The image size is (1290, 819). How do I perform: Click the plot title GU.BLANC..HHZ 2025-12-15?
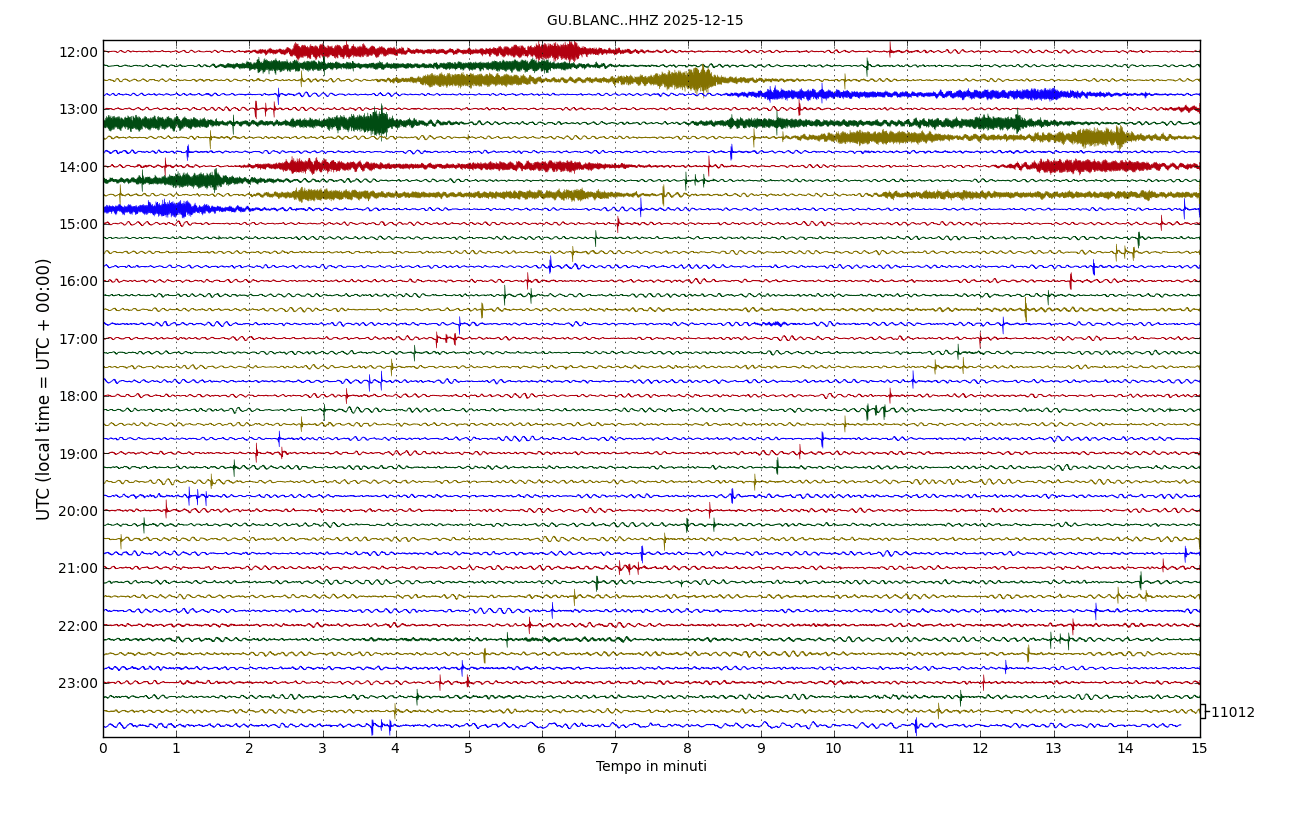tap(644, 21)
